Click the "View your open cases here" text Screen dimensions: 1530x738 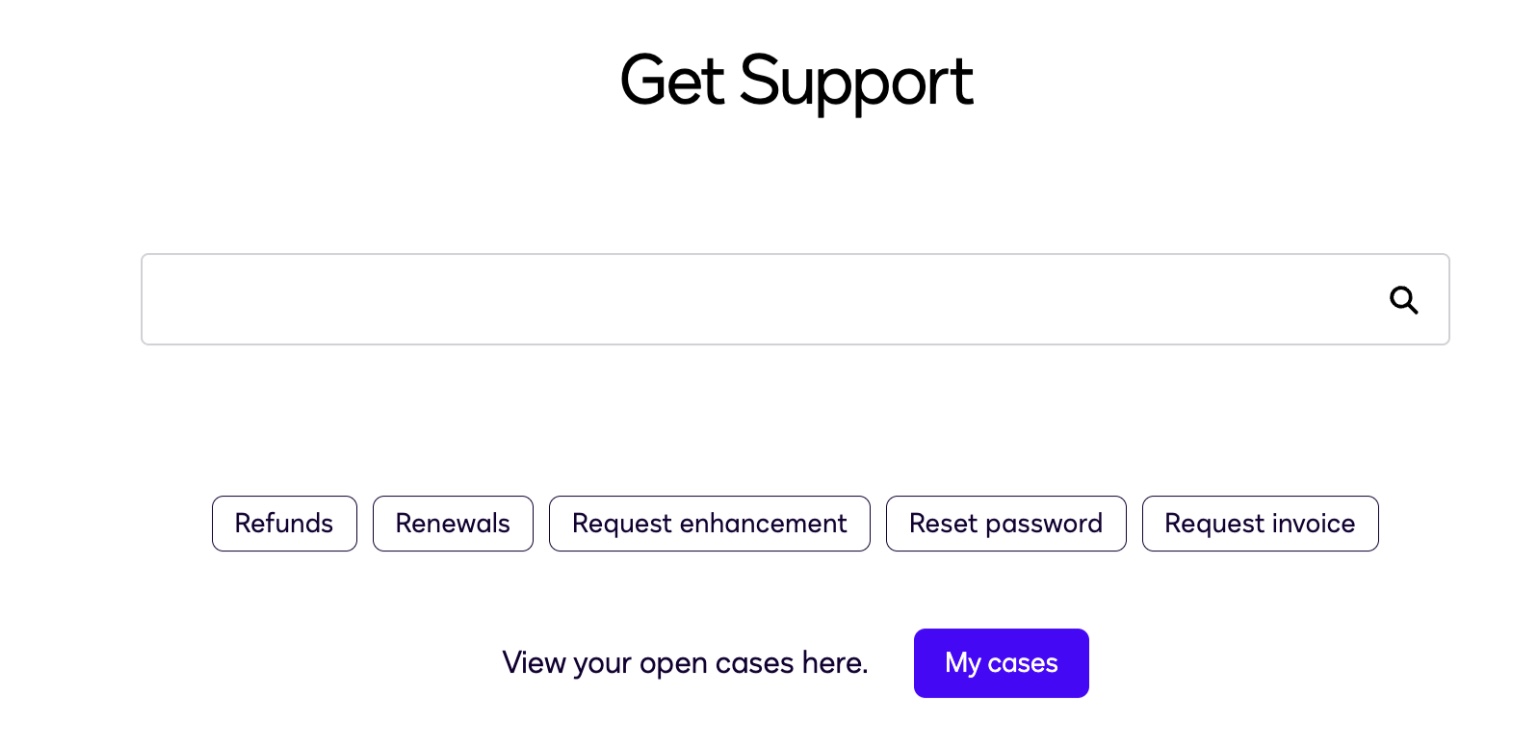pos(685,663)
